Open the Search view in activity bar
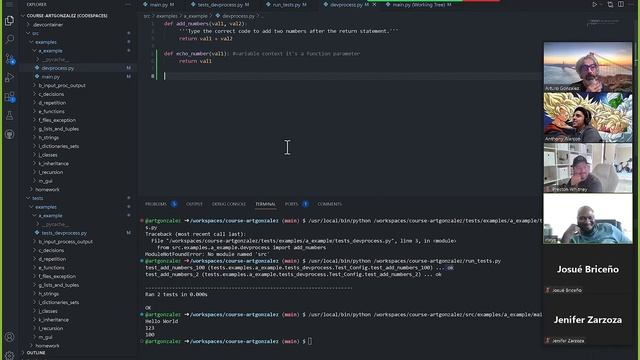640x360 pixels. point(9,40)
